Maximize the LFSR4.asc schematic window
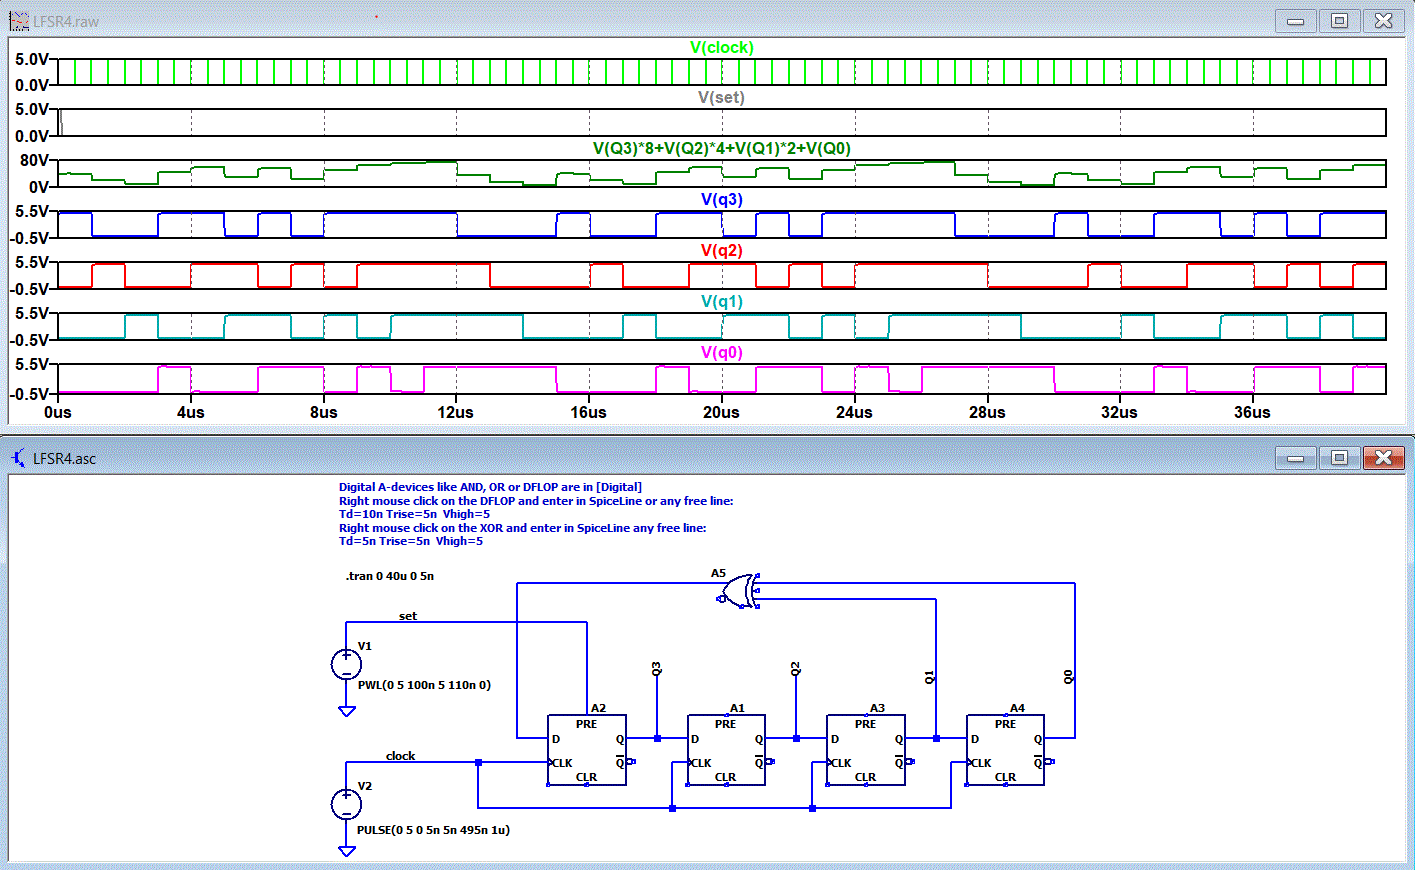Screen dimensions: 1415x870 [1339, 458]
